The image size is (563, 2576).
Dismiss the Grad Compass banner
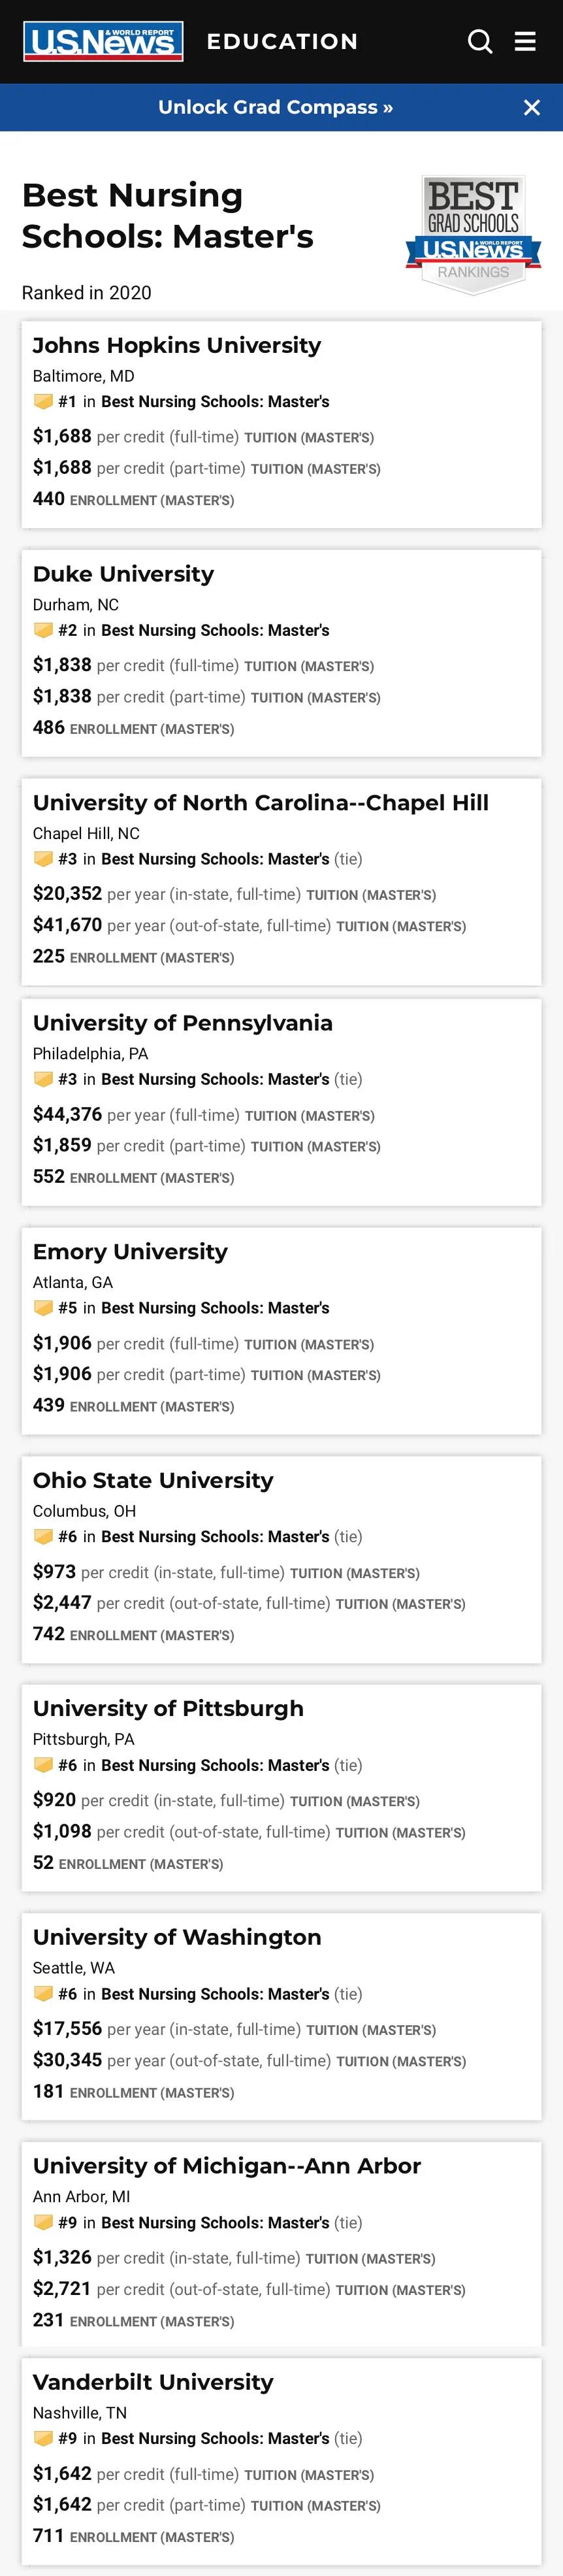click(x=532, y=107)
